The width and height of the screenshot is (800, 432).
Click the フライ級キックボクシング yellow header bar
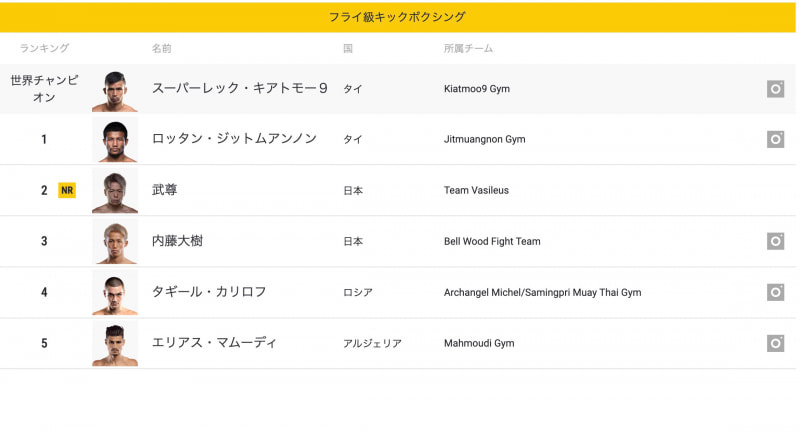pos(398,17)
